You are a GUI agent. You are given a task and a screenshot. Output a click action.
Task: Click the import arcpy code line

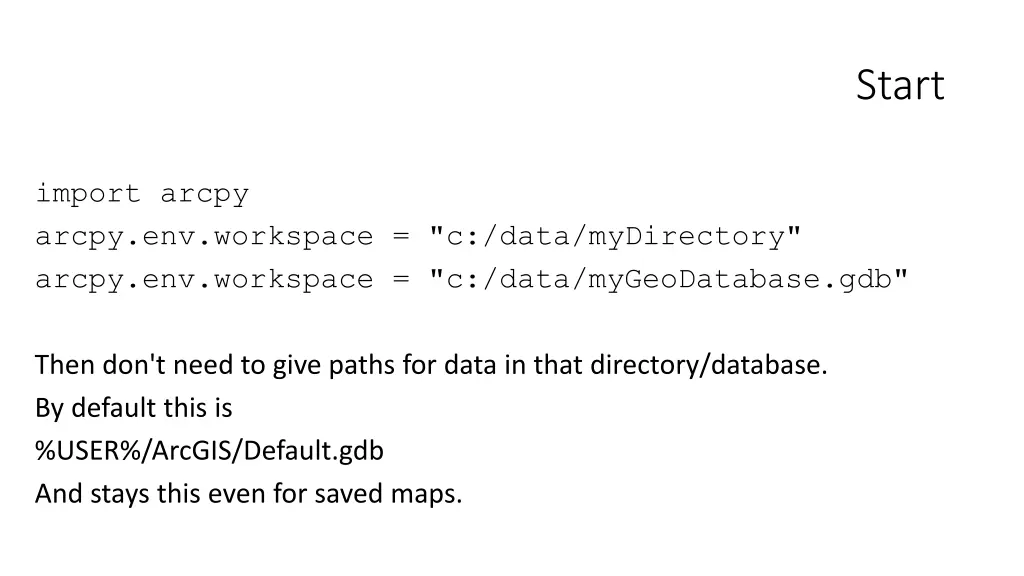pos(142,195)
